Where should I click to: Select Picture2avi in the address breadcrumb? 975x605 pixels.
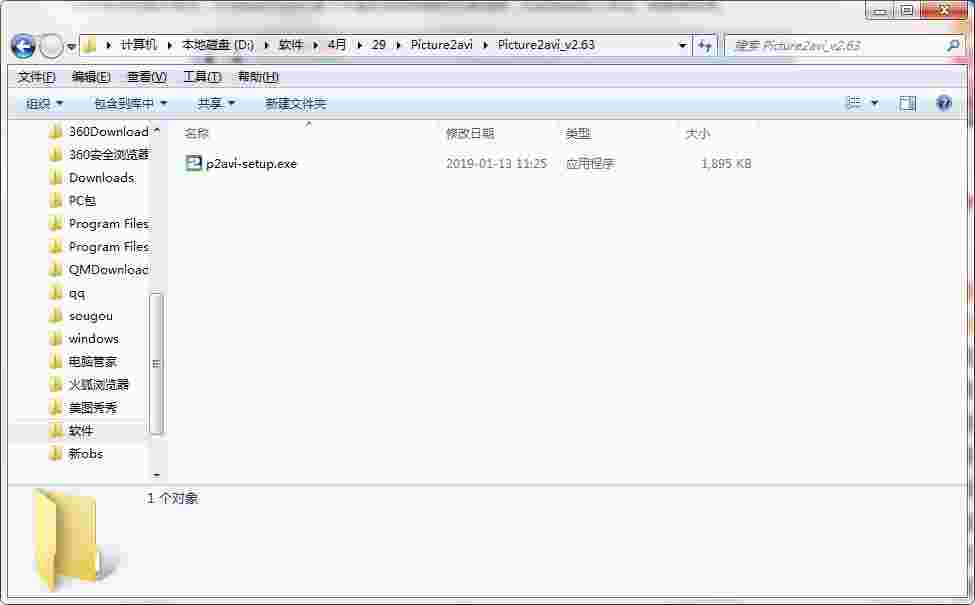pos(441,45)
